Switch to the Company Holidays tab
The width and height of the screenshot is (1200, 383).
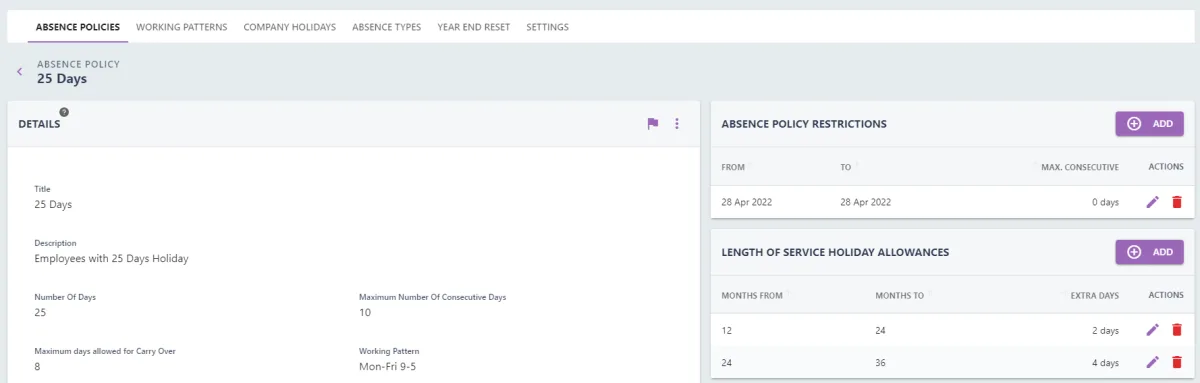coord(290,27)
